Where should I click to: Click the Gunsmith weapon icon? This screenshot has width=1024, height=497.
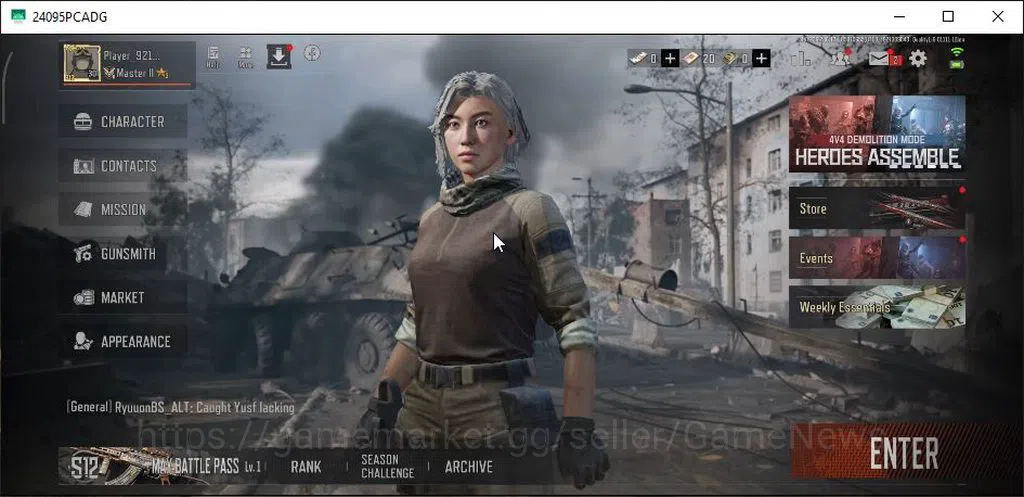(83, 253)
